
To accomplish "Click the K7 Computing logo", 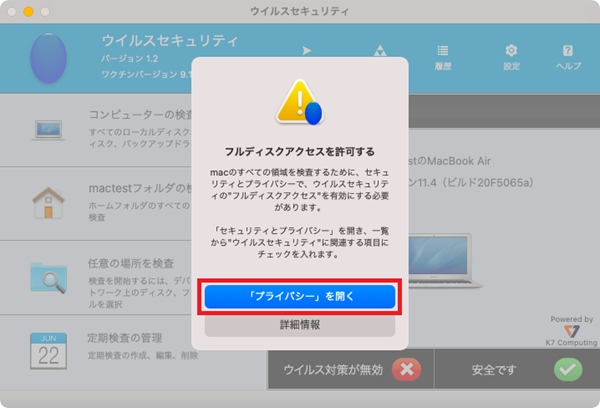I will coord(571,331).
